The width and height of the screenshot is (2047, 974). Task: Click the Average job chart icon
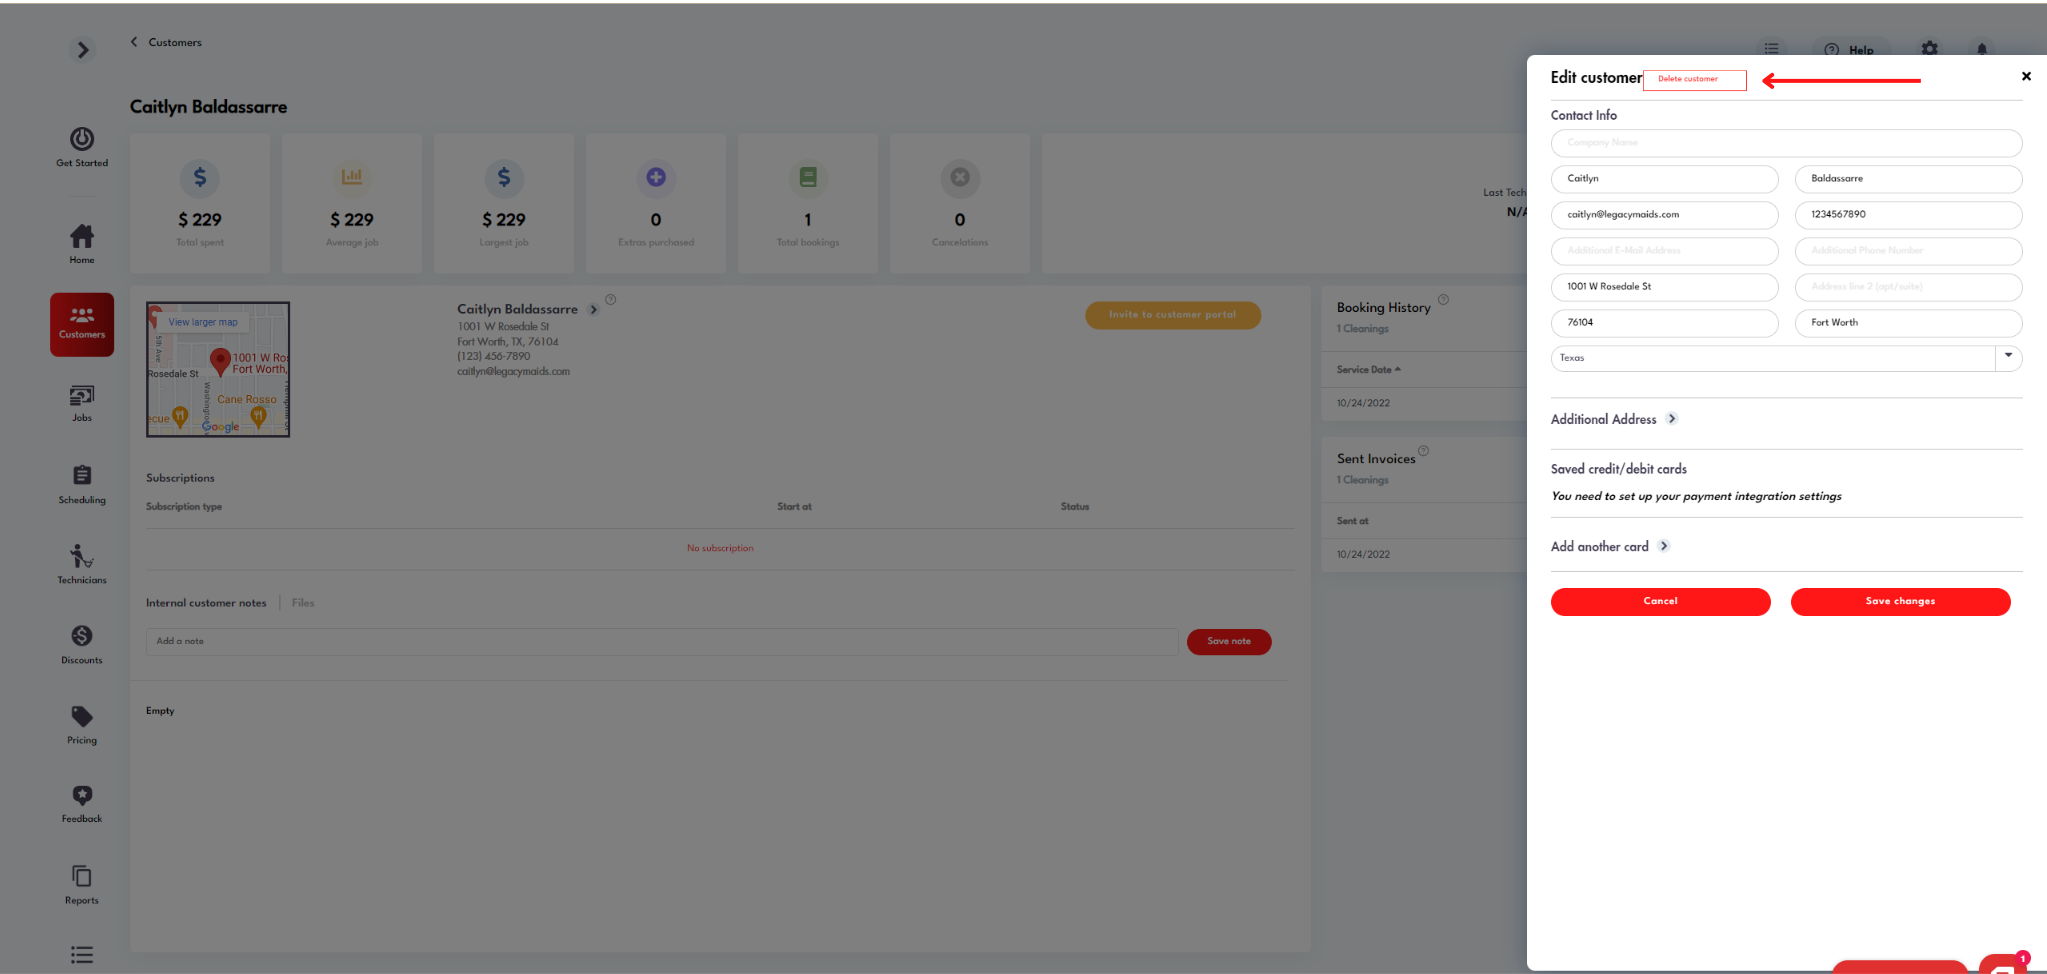click(x=352, y=178)
